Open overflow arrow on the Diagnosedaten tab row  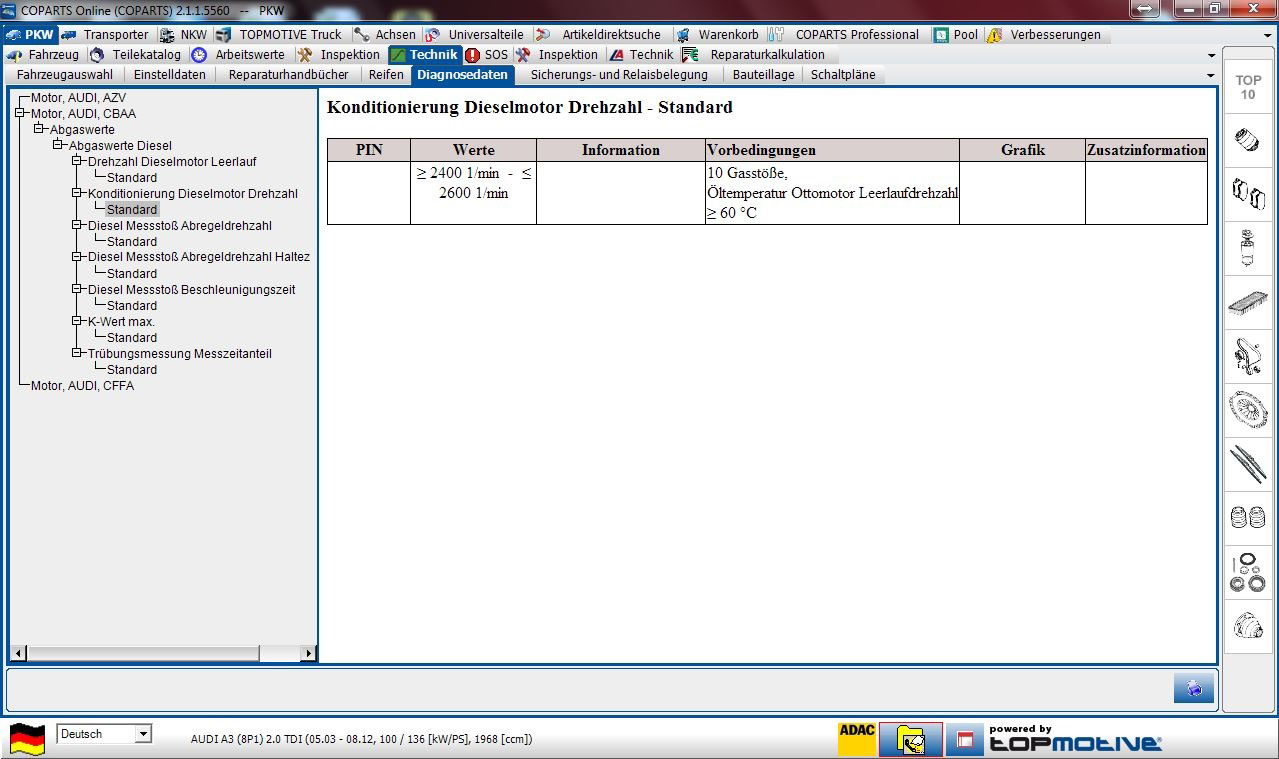pyautogui.click(x=1212, y=76)
